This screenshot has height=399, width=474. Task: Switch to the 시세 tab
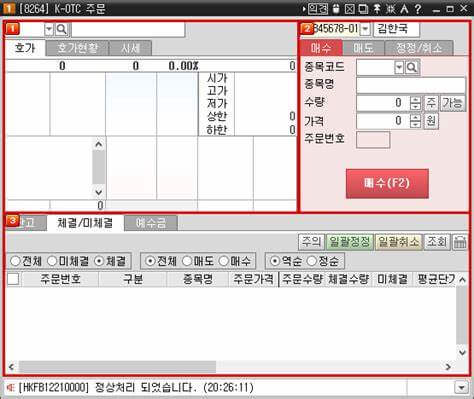click(x=130, y=48)
